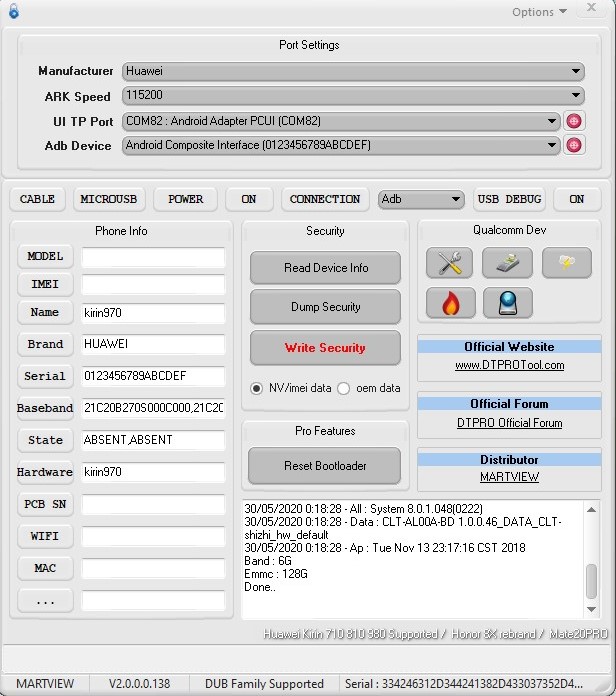Click the flame icon in Qualcomm Dev

tap(450, 303)
